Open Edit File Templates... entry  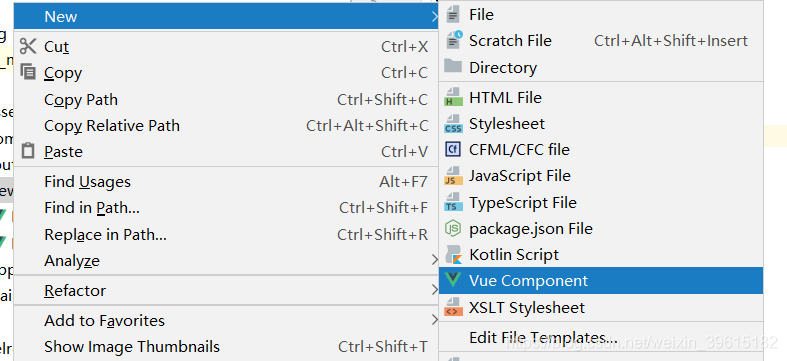[601, 337]
